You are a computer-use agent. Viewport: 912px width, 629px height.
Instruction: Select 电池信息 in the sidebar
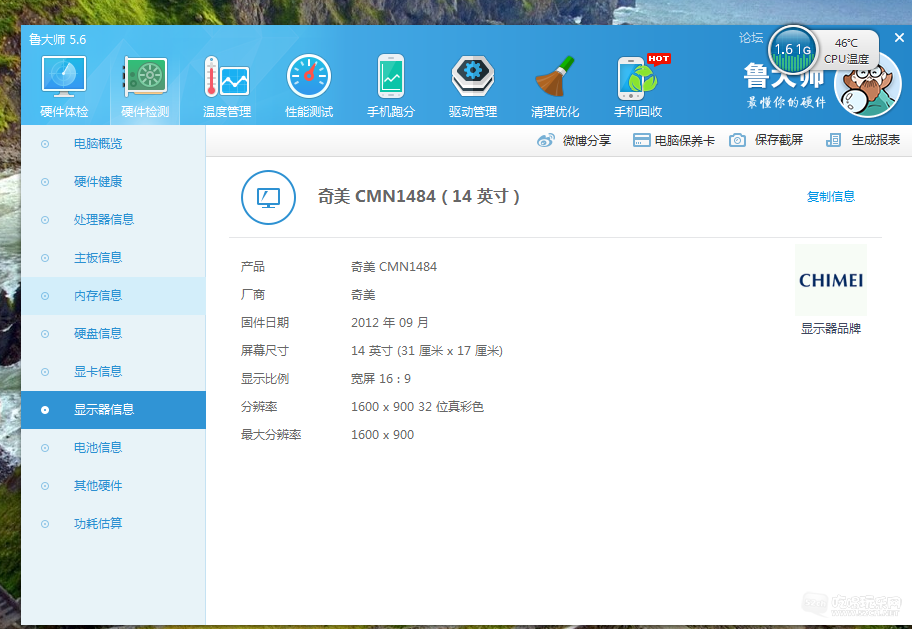[x=113, y=447]
